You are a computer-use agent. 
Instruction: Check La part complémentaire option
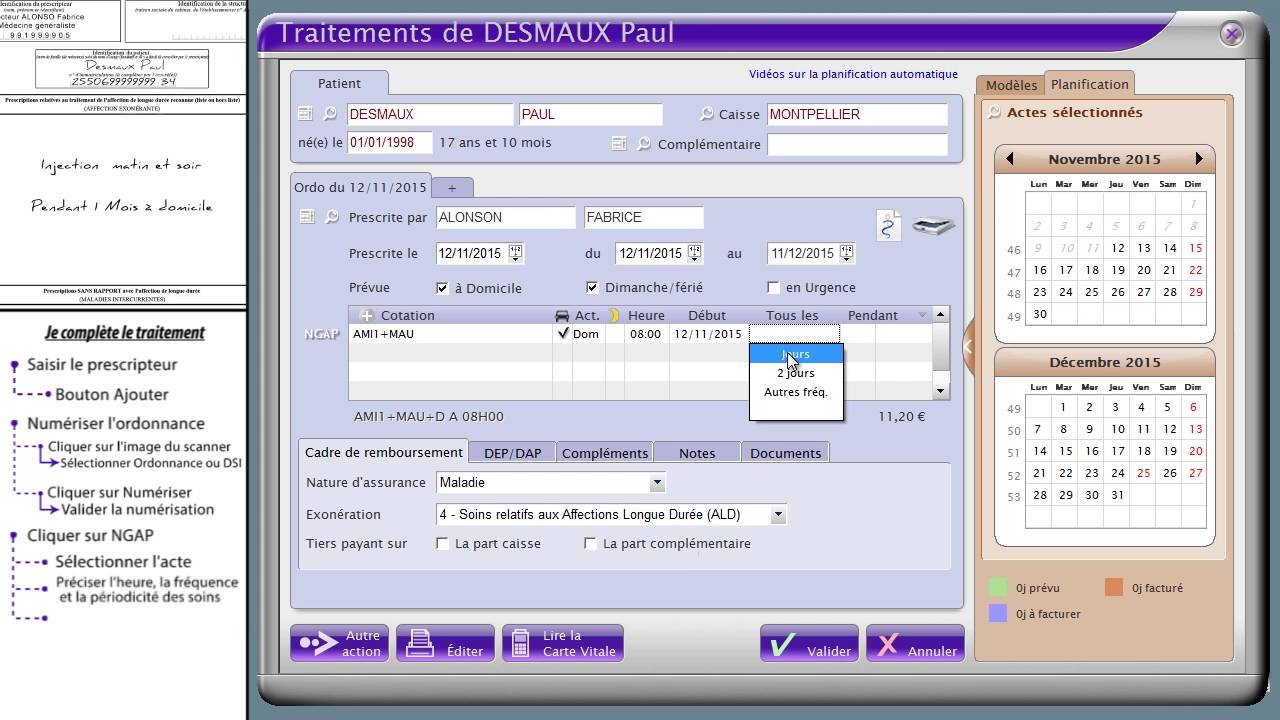click(x=590, y=544)
